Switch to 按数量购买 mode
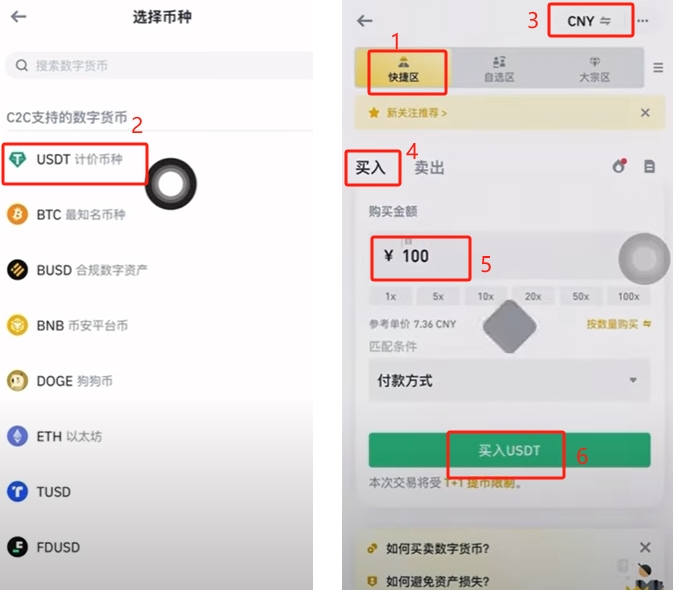The width and height of the screenshot is (673, 590). point(618,324)
